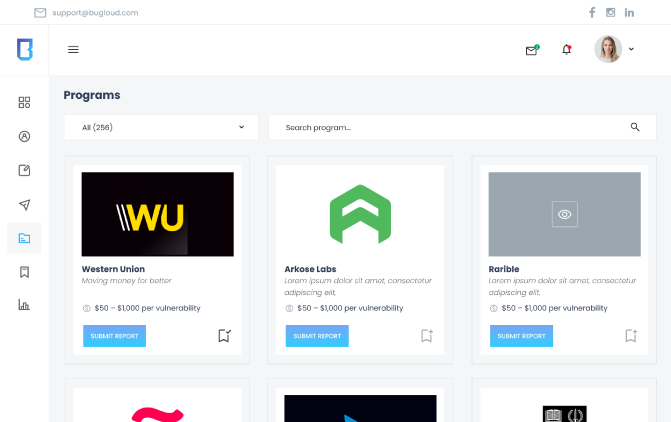This screenshot has height=422, width=671.
Task: Toggle bookmark on Arkose Labs program
Action: point(427,336)
